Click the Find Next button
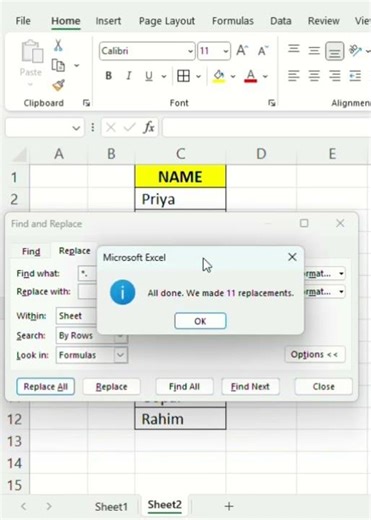Image resolution: width=371 pixels, height=520 pixels. click(250, 387)
